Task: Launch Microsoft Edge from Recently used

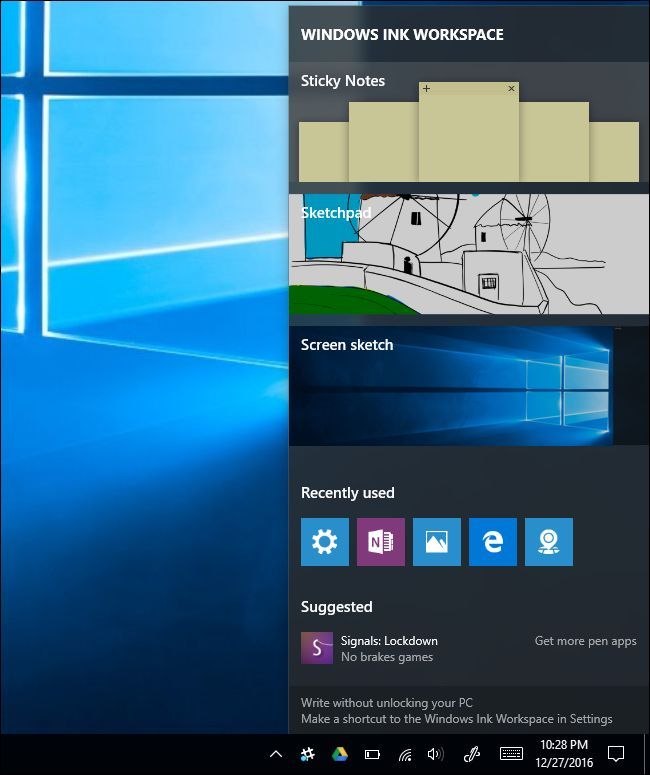Action: click(x=493, y=542)
